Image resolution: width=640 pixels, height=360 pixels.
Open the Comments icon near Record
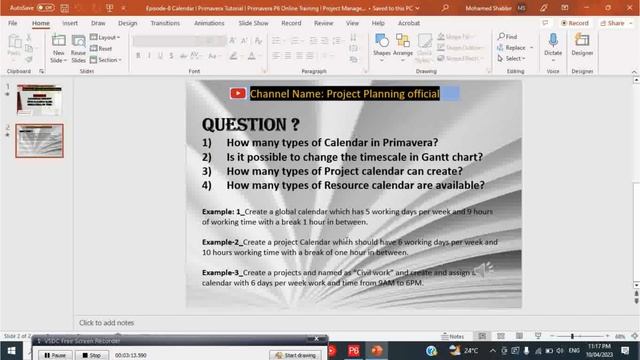[545, 23]
